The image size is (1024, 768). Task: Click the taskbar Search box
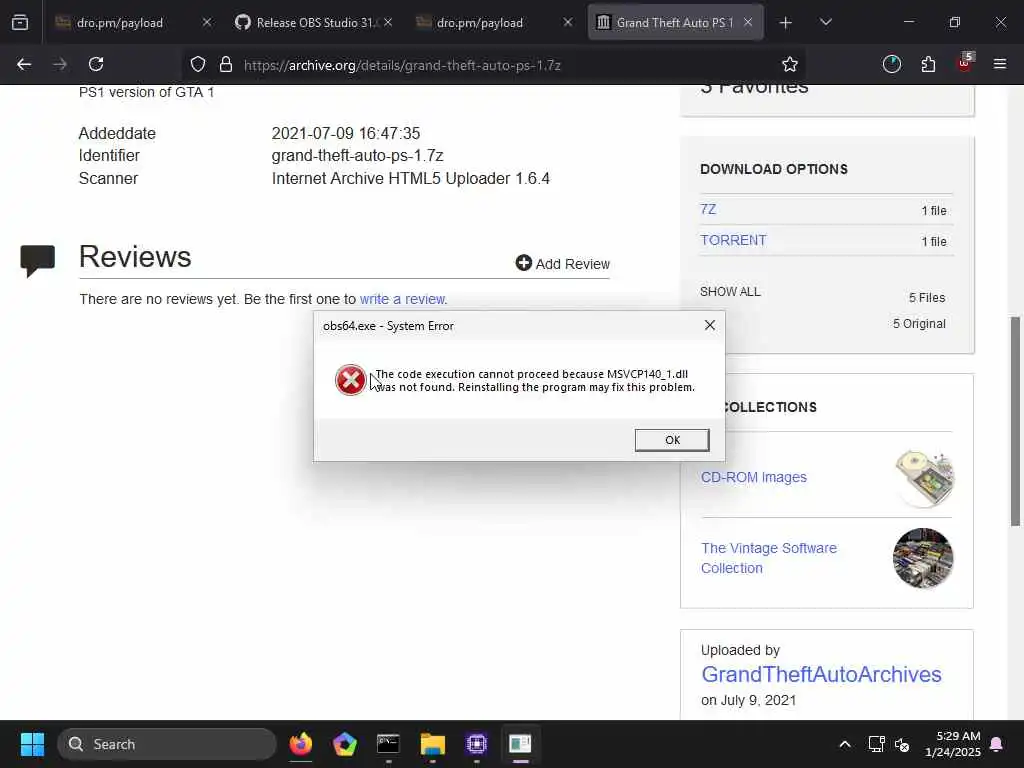coord(167,744)
